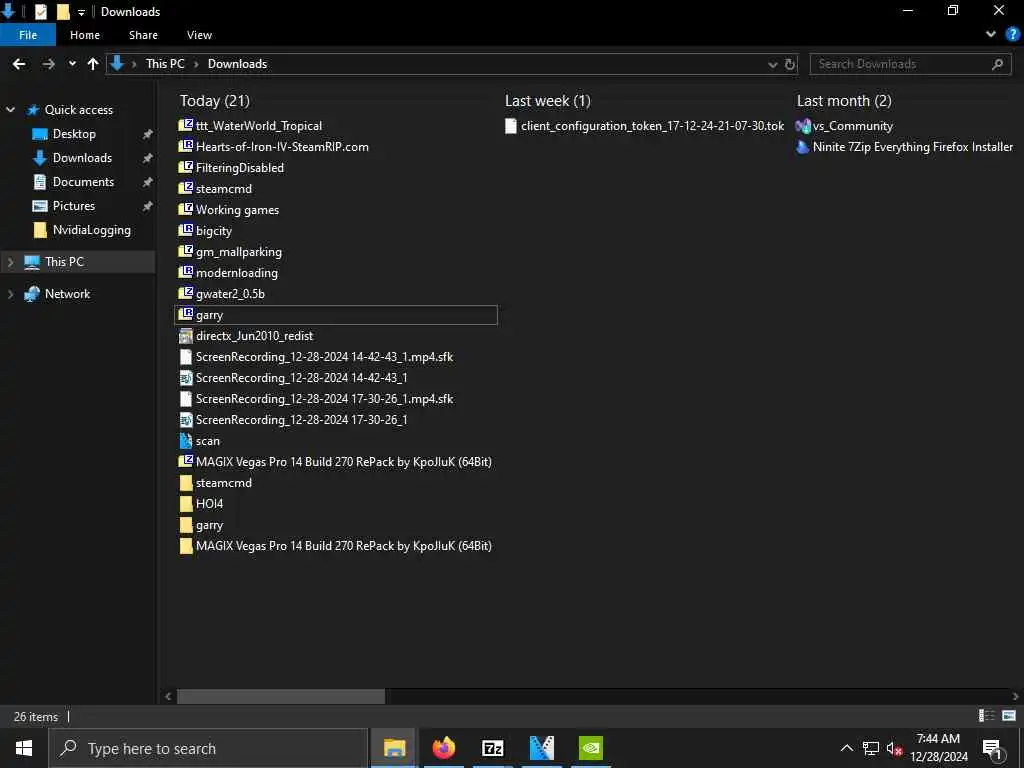Screen dimensions: 1024x768
Task: Collapse the Last month (2) group header
Action: (844, 101)
